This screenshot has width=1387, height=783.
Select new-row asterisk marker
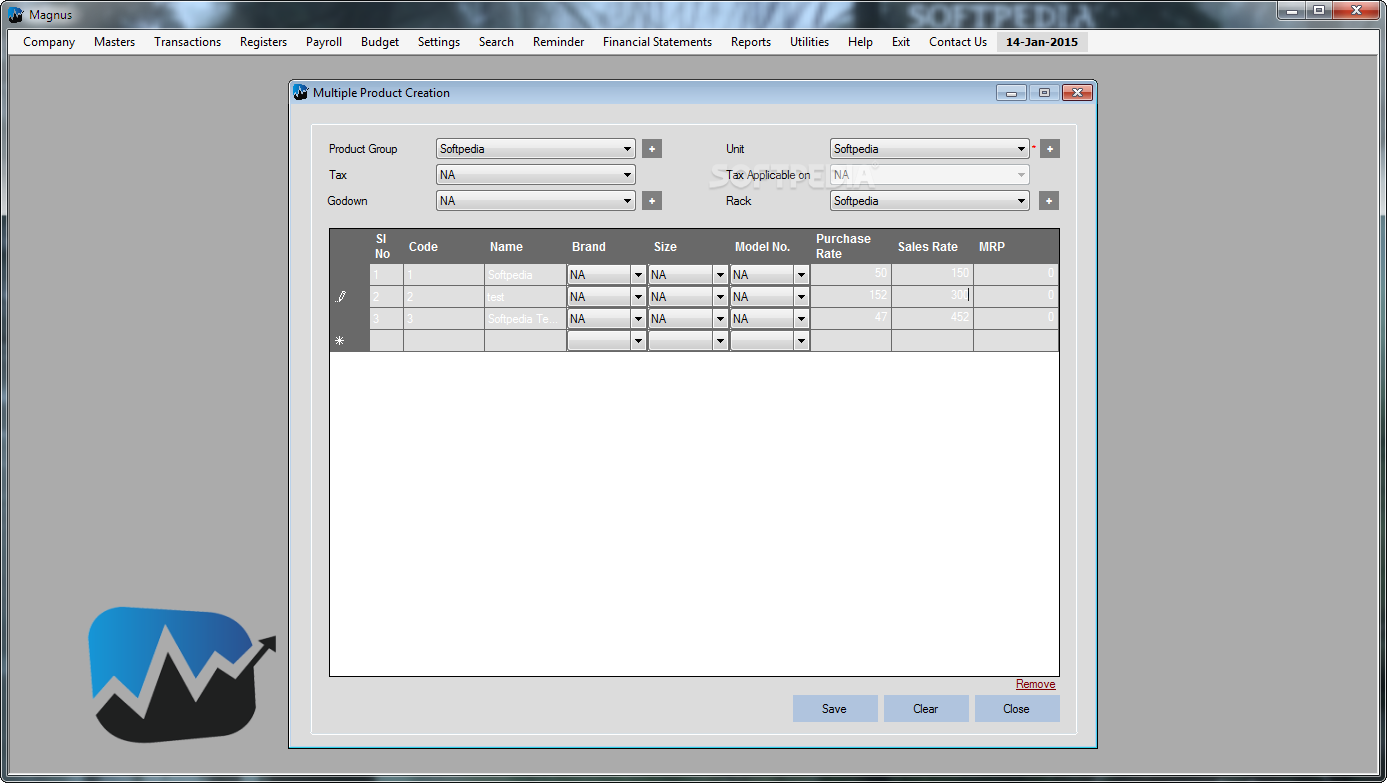340,341
